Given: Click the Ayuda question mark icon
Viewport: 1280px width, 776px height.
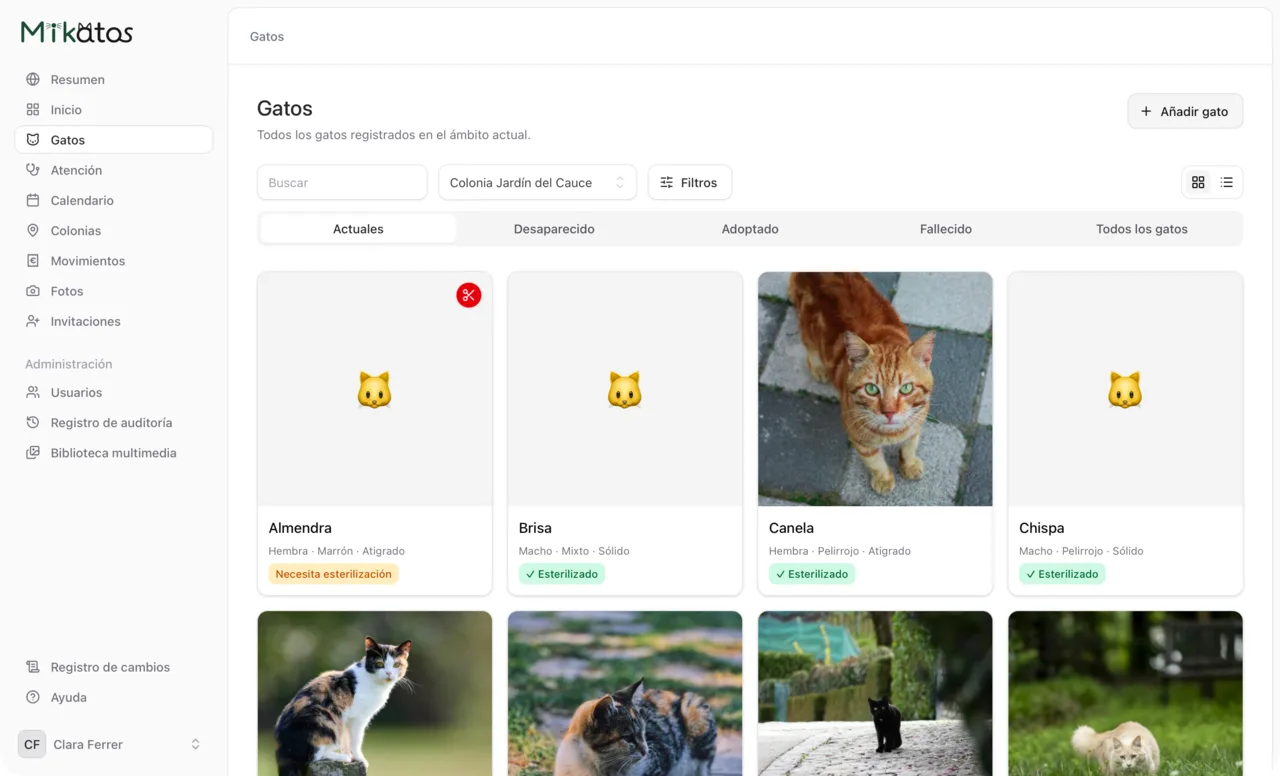Looking at the screenshot, I should coord(33,697).
